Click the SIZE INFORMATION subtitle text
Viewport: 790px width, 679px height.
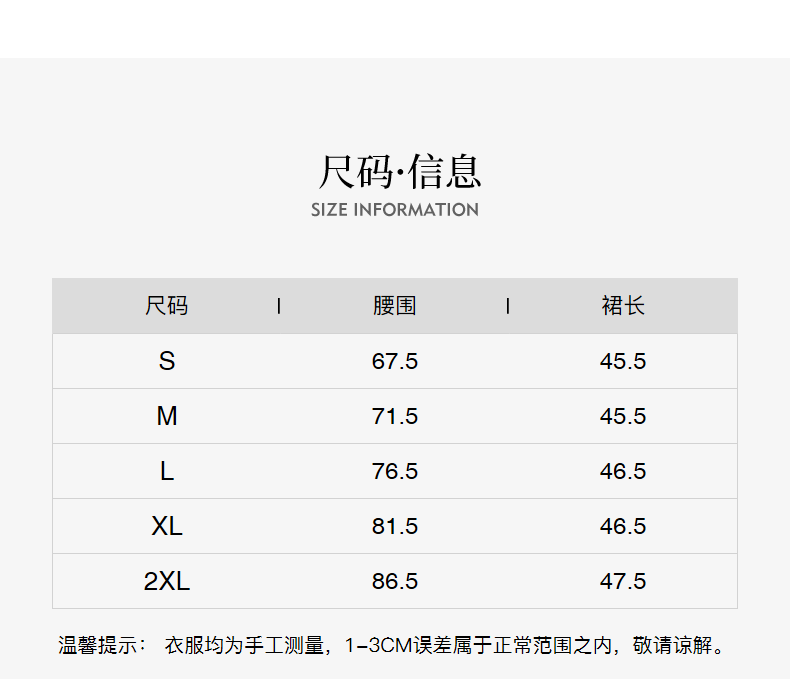pos(395,210)
